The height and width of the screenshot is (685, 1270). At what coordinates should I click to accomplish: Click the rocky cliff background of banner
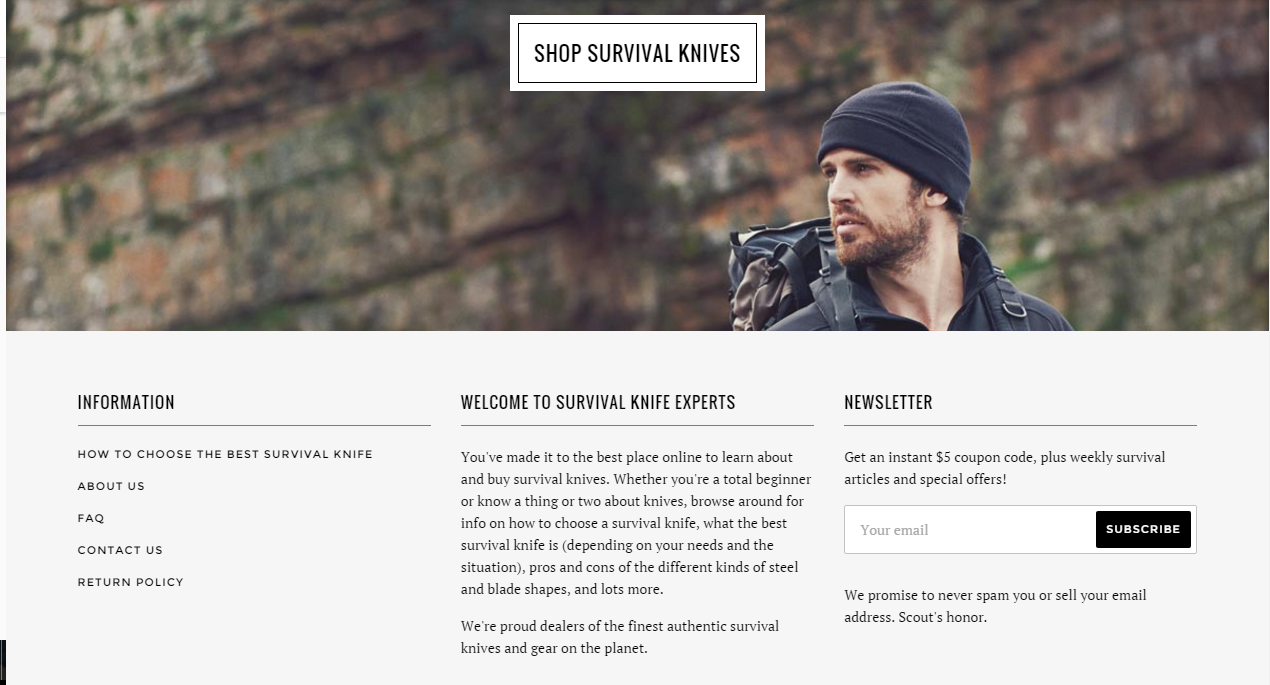350,190
